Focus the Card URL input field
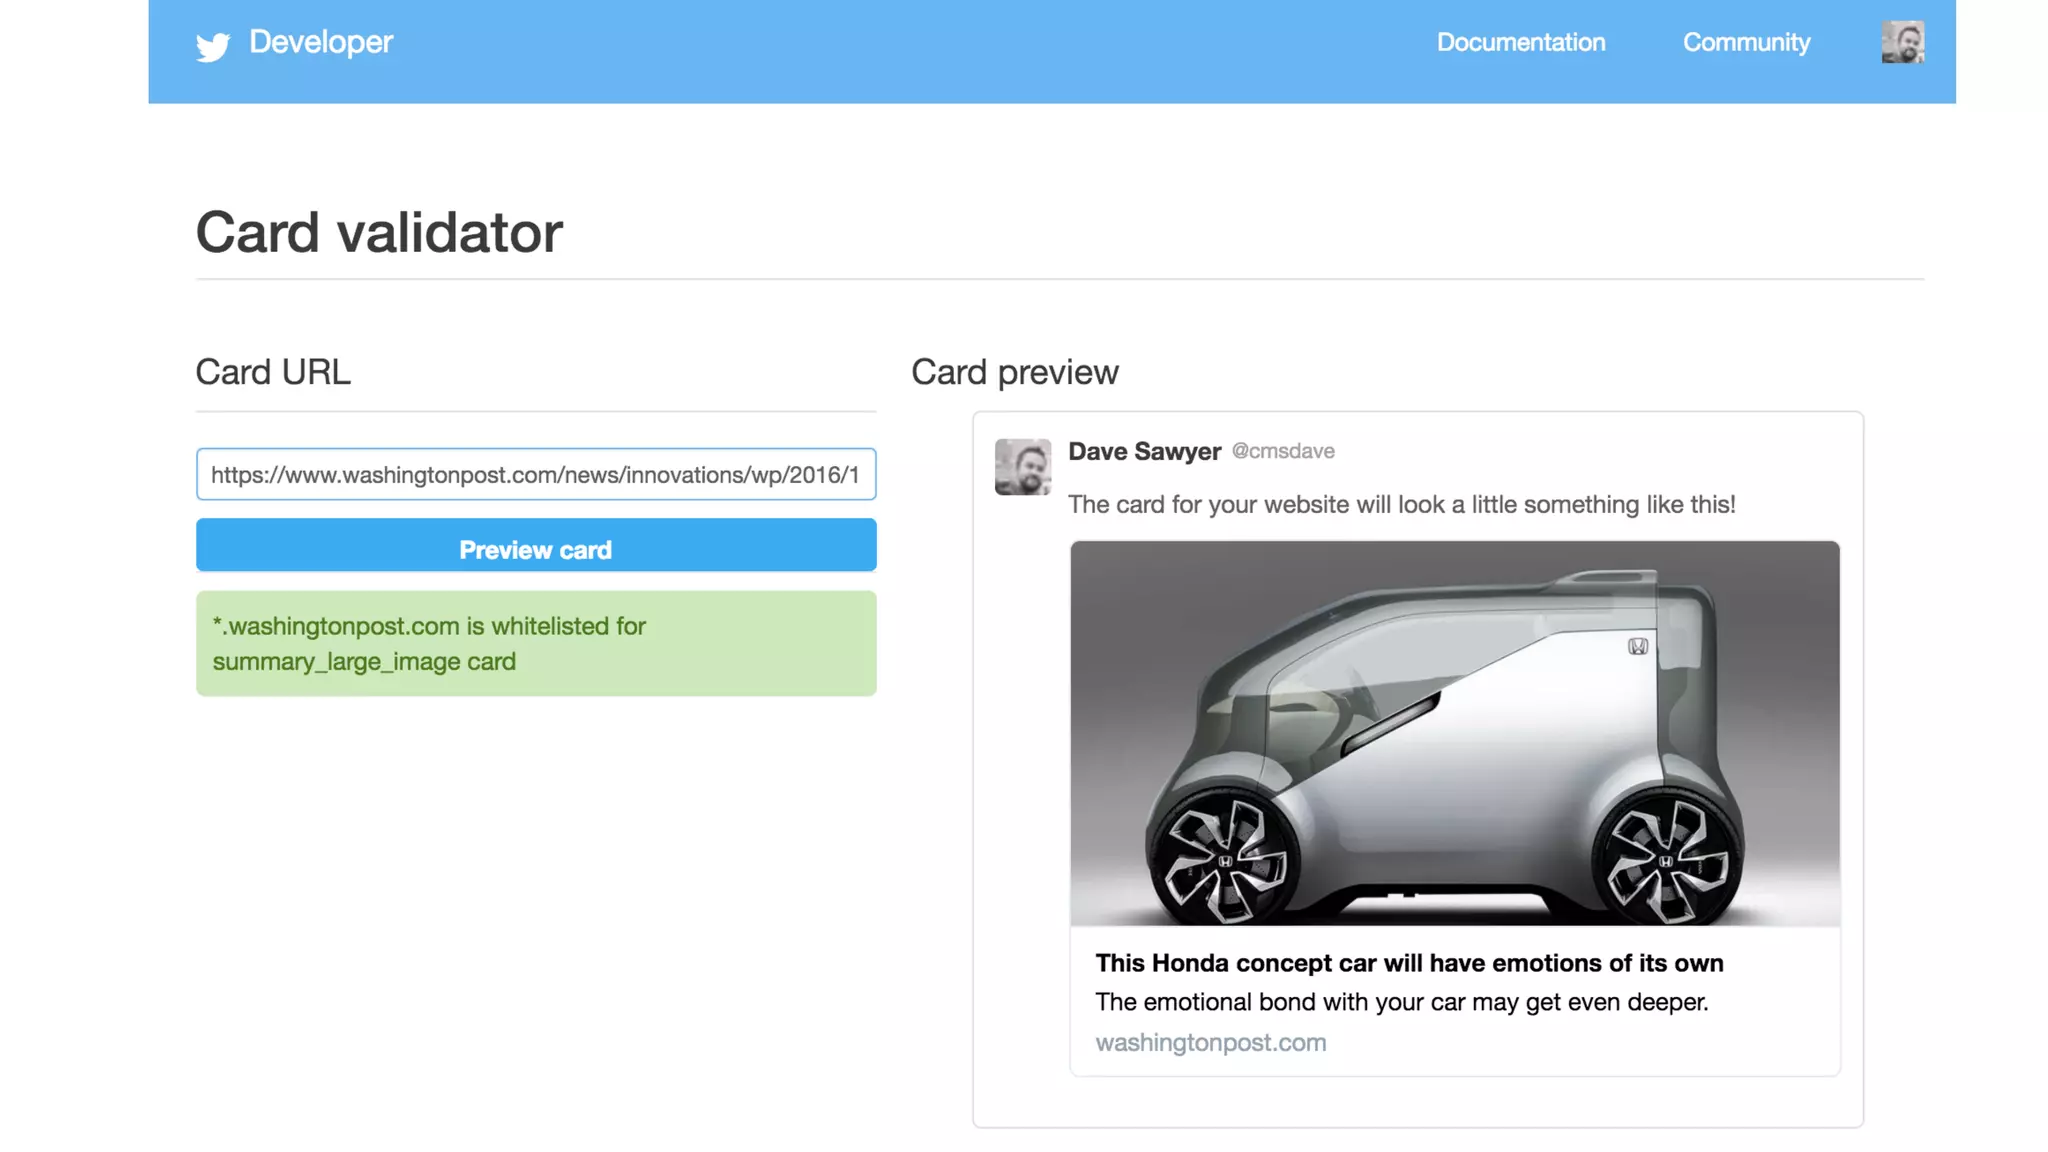 (x=535, y=474)
